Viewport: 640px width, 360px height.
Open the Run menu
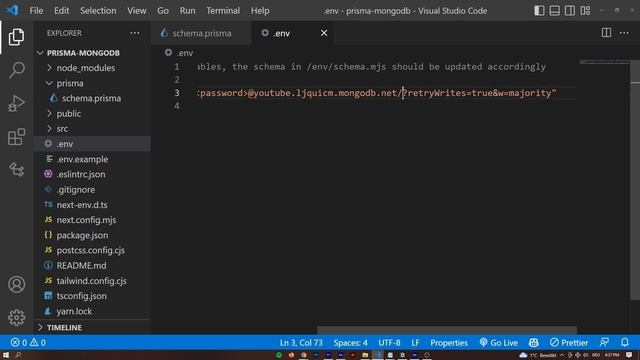click(188, 11)
